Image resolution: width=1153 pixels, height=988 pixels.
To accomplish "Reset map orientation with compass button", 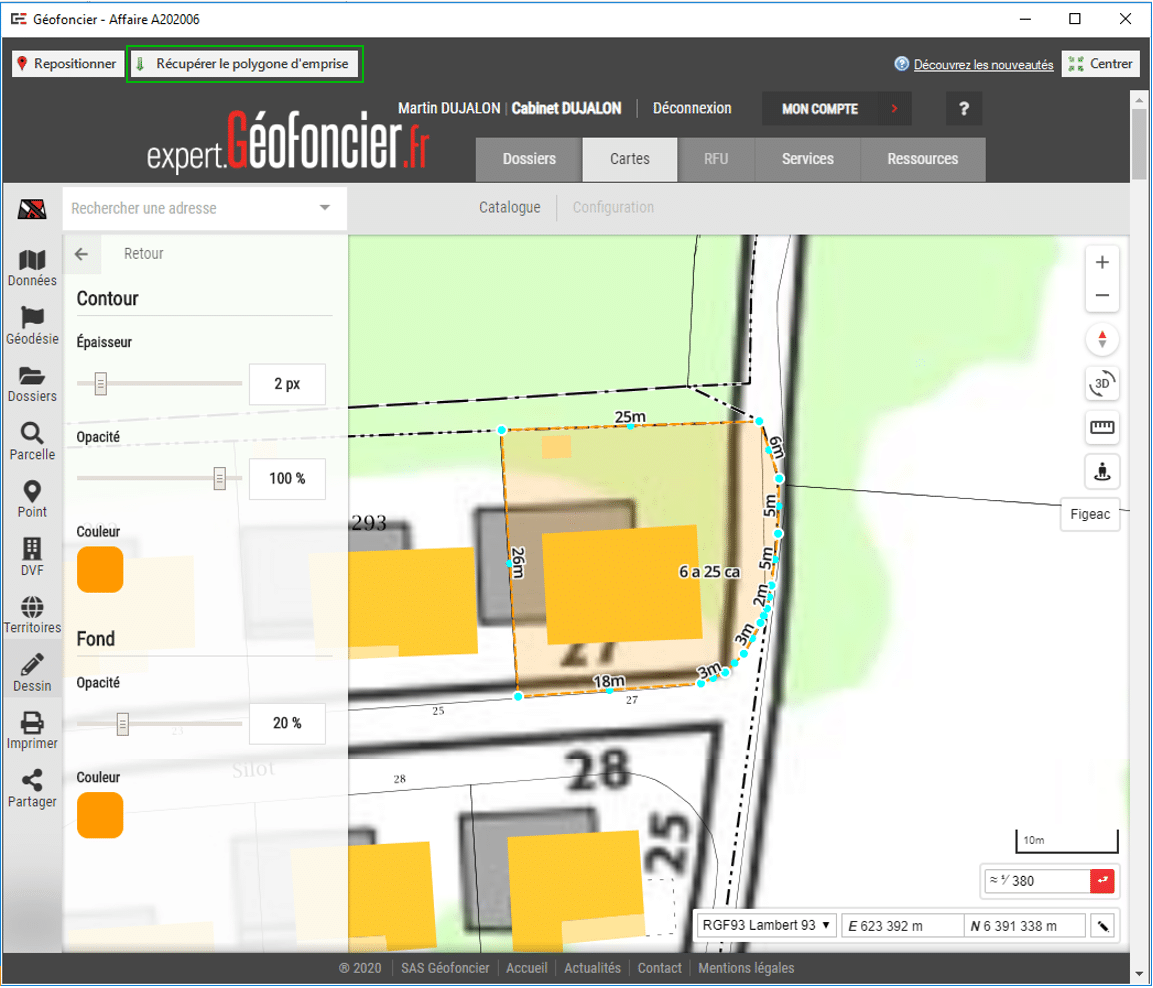I will click(1102, 339).
